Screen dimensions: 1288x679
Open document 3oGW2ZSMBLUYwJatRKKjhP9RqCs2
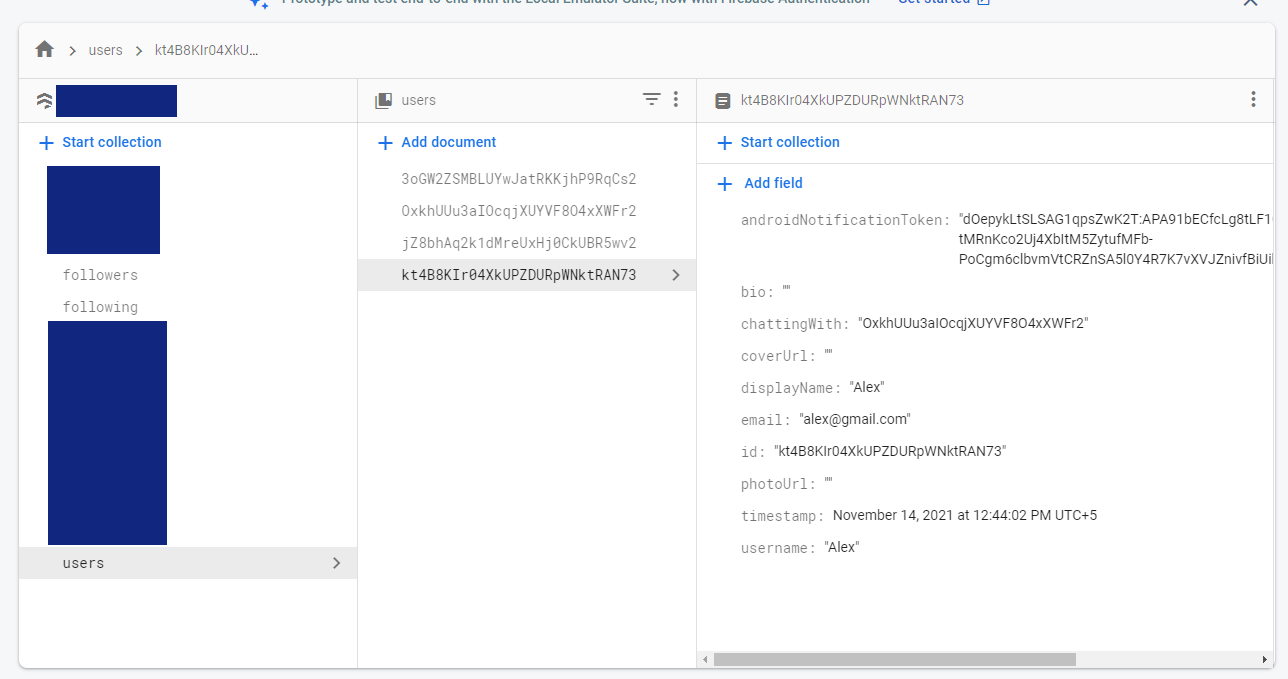point(519,179)
